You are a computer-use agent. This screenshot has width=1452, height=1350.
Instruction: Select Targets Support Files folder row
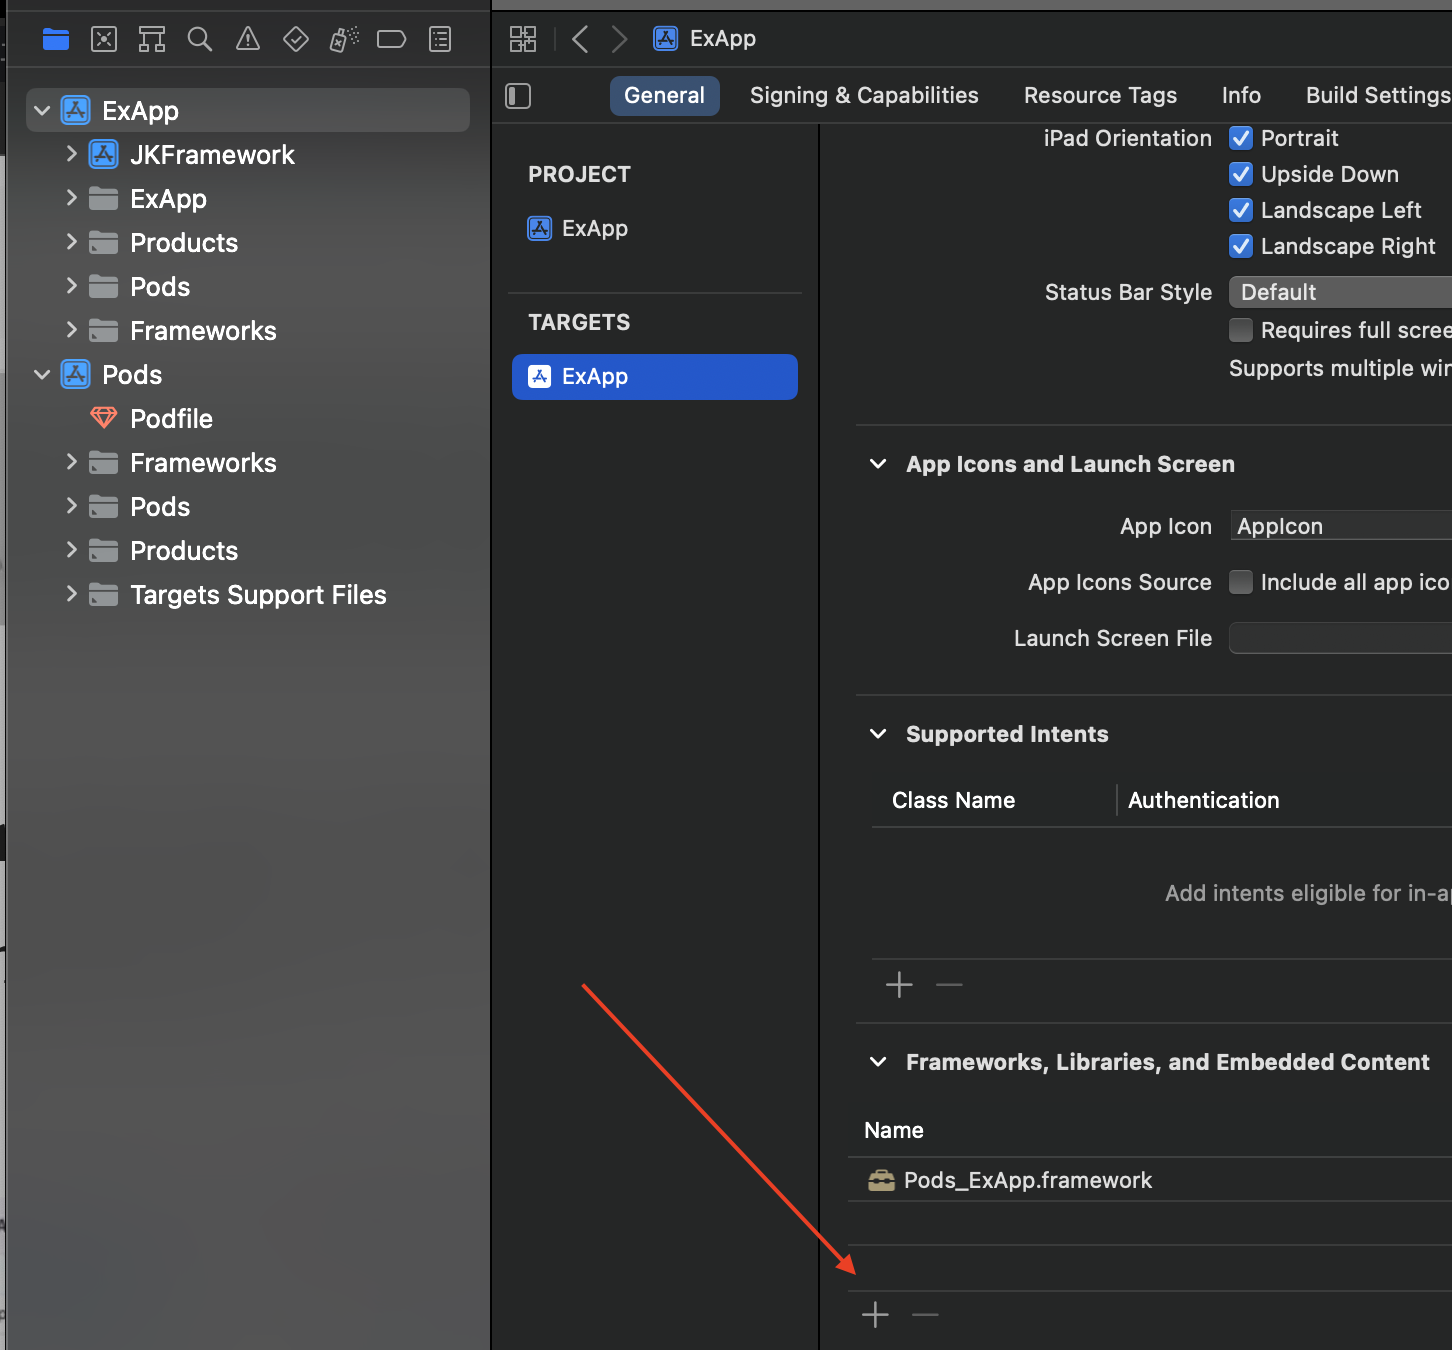pos(258,595)
